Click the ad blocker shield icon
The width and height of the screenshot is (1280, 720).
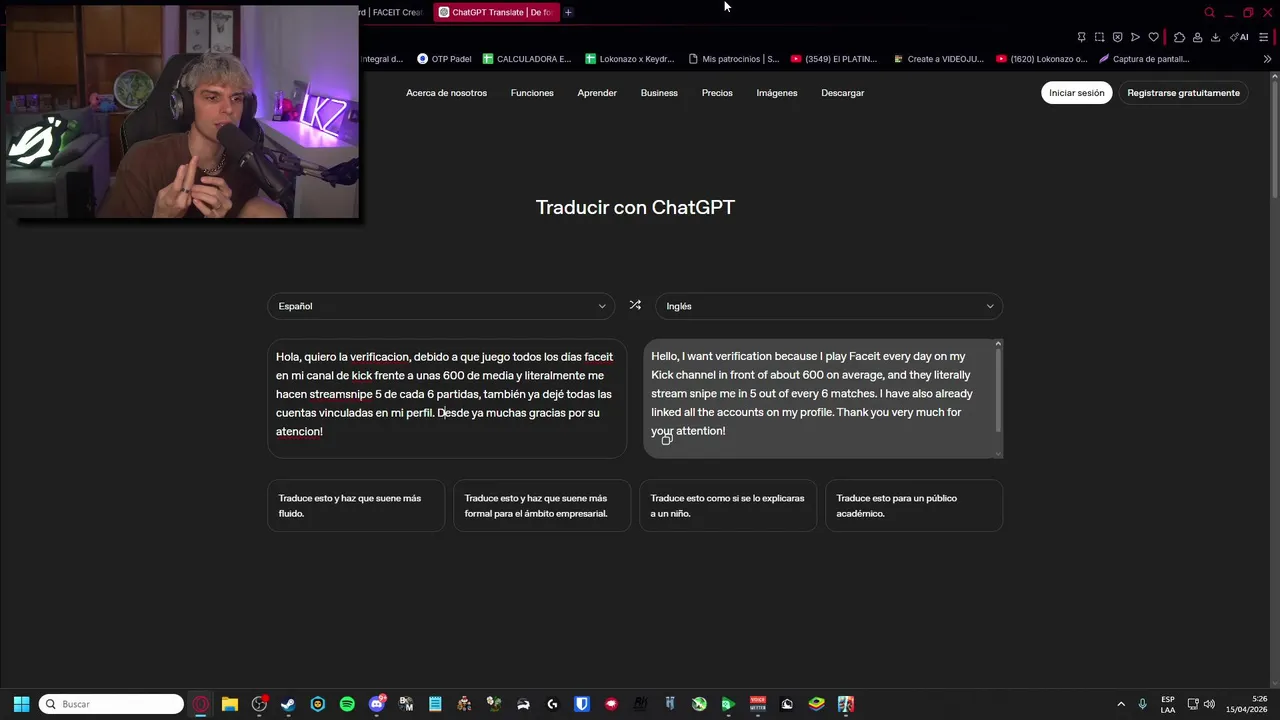click(x=1117, y=37)
